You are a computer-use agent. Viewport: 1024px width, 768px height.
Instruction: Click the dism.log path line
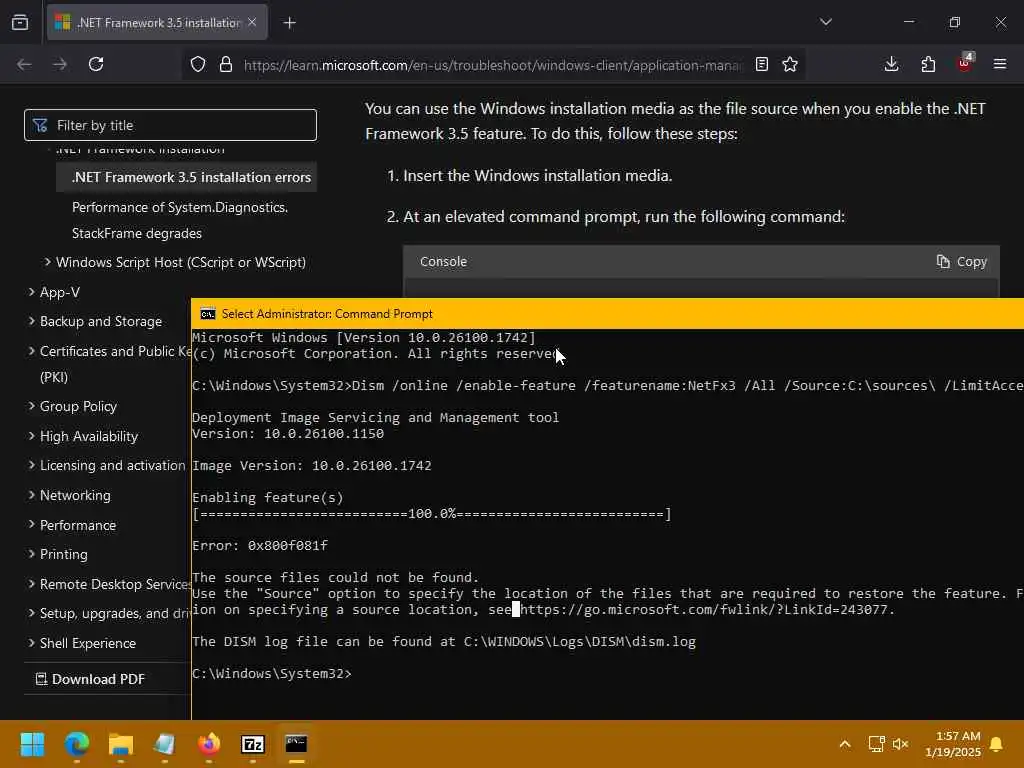(444, 641)
